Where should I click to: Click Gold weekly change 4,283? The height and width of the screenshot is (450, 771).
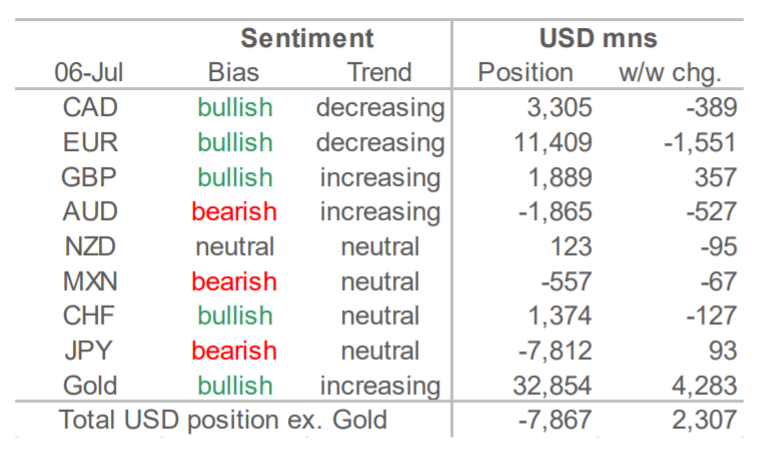[704, 387]
